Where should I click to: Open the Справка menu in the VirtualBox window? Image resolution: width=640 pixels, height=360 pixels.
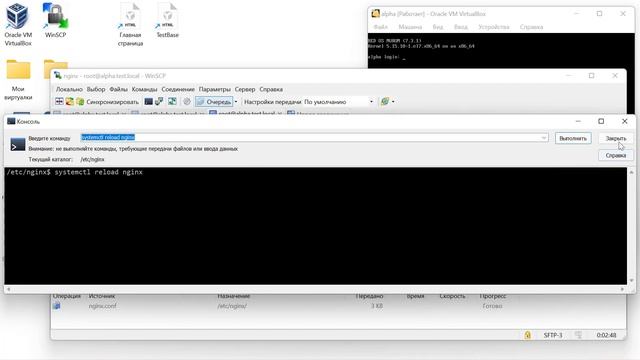point(531,27)
